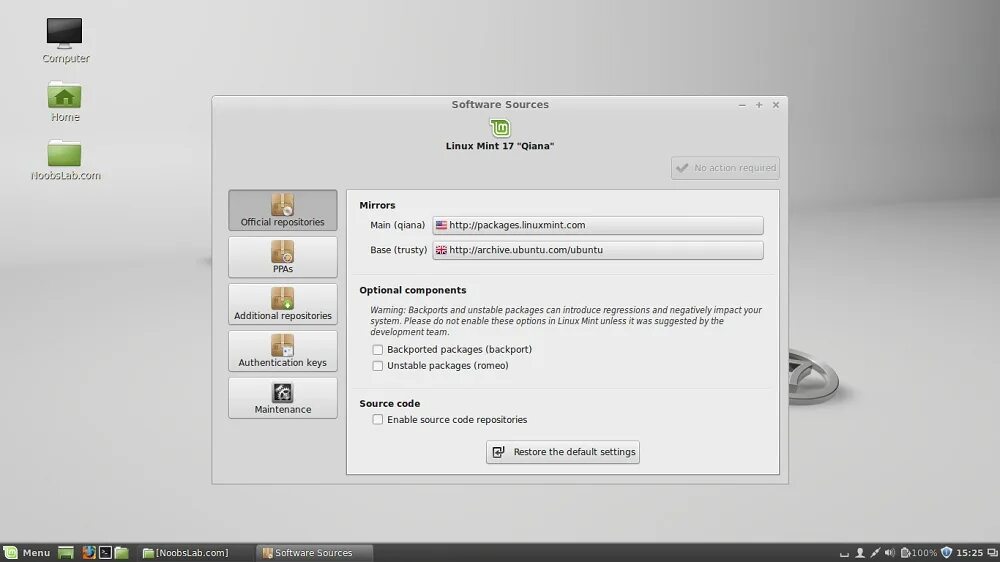
Task: Open the volume control tray icon
Action: pos(890,552)
